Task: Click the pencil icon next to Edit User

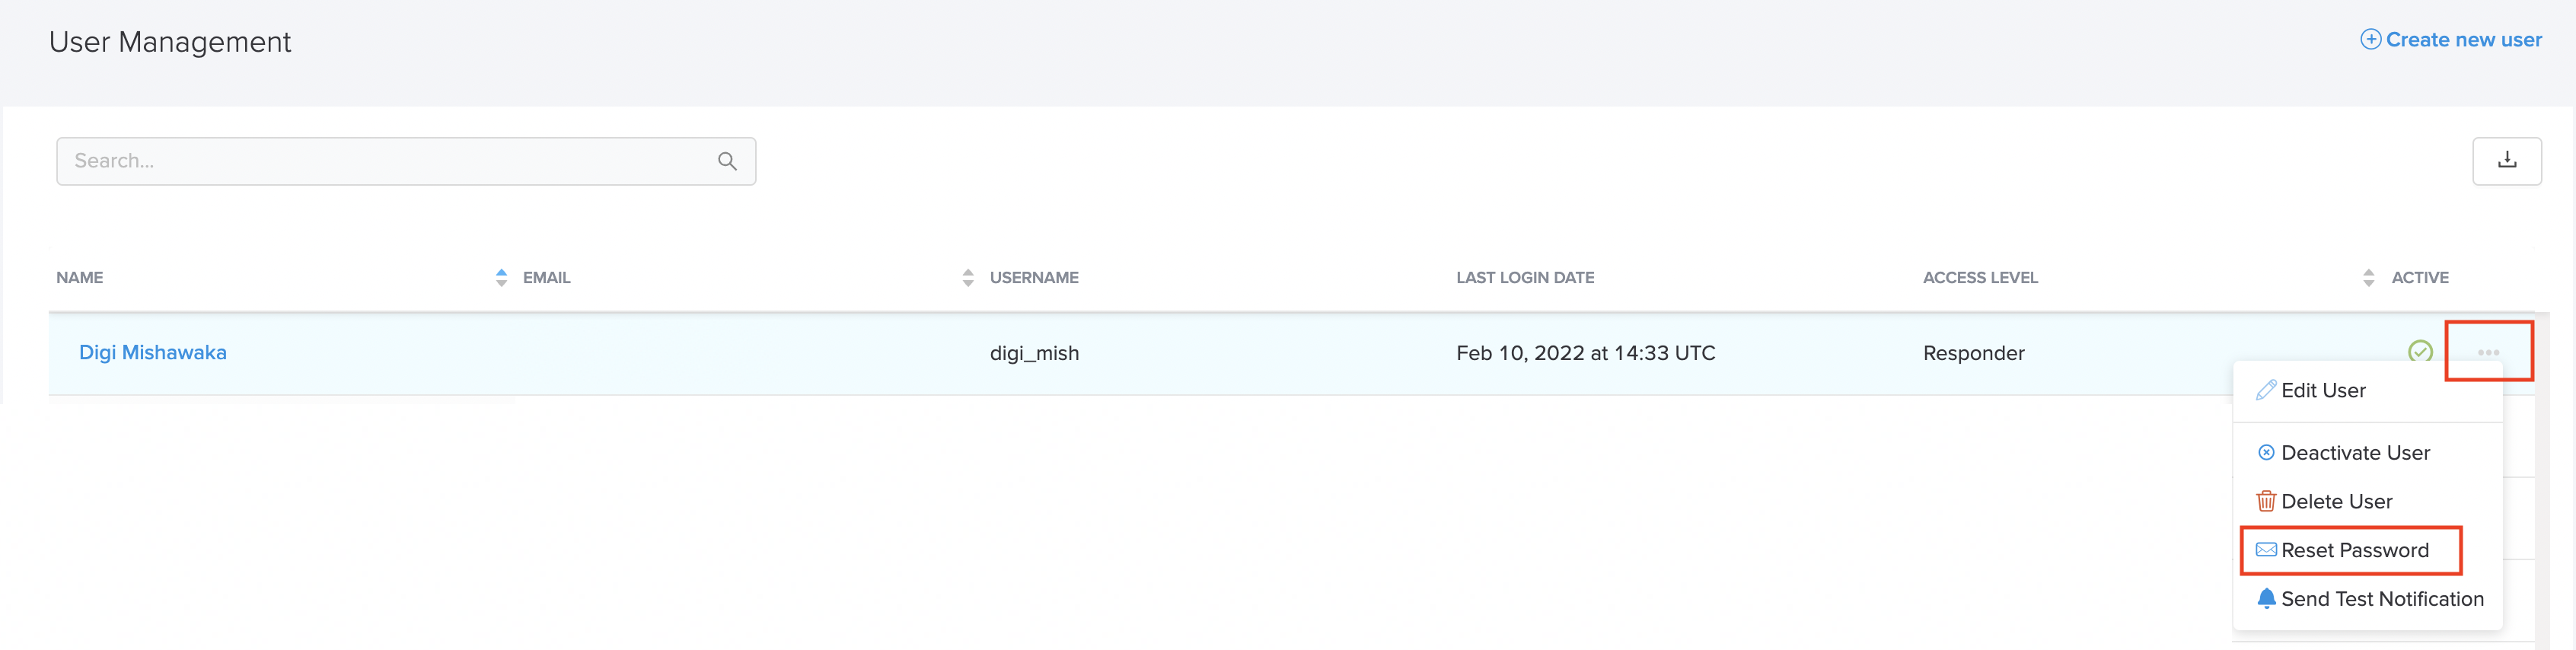Action: (x=2266, y=390)
